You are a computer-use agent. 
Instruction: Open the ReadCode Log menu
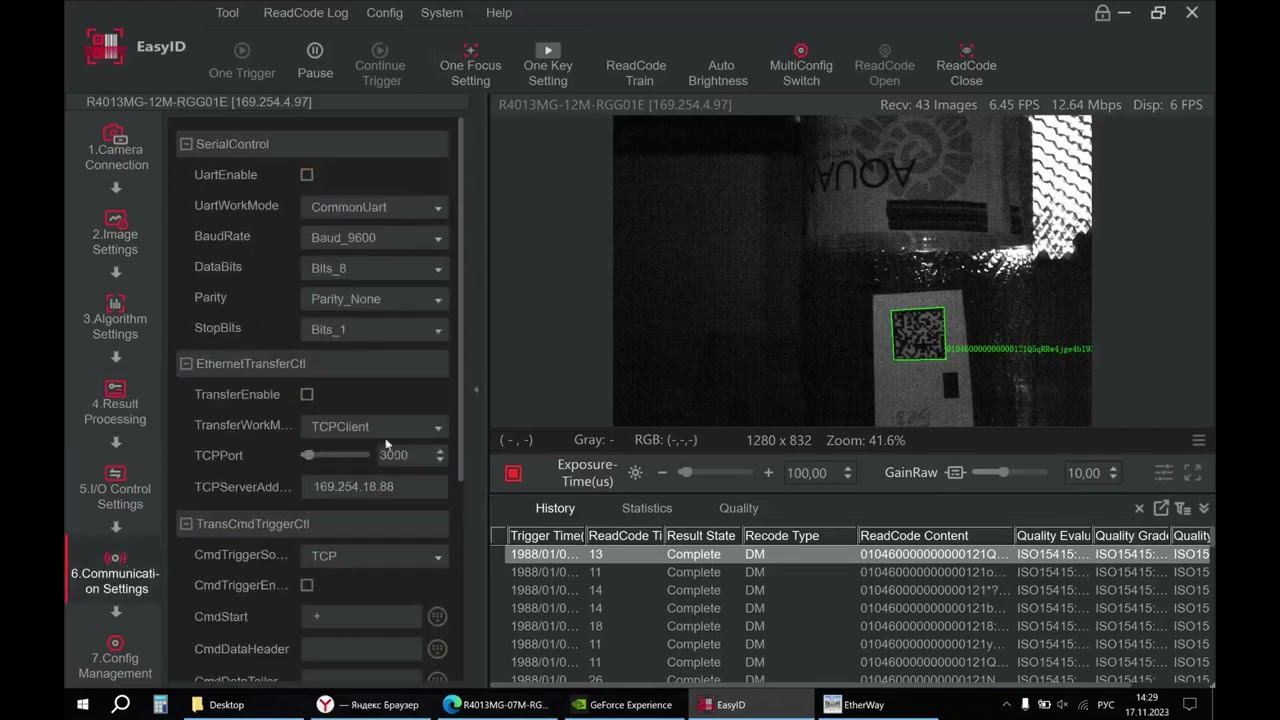tap(306, 13)
